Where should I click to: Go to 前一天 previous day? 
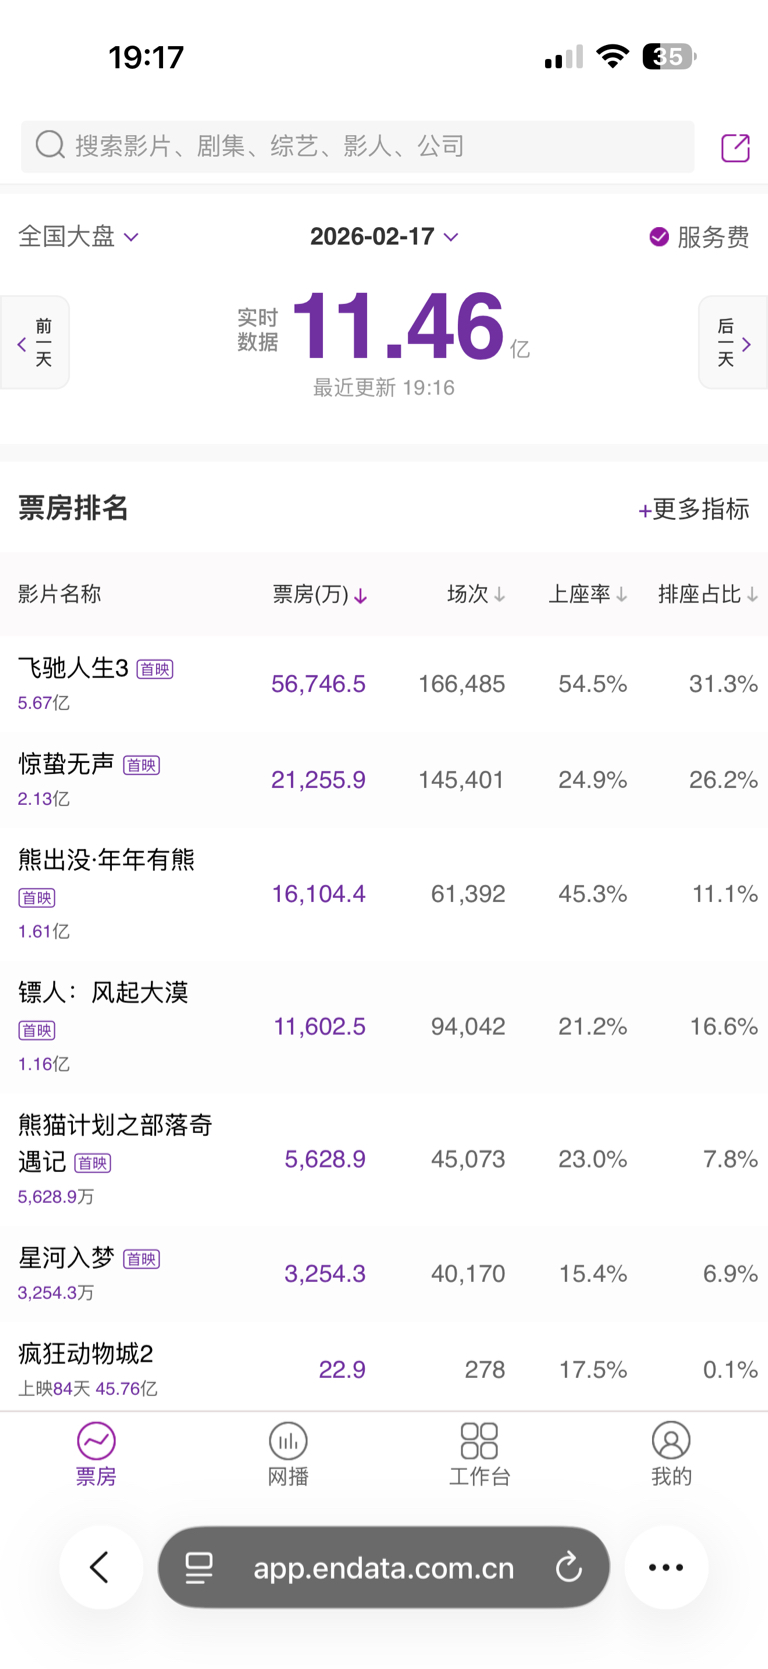[35, 343]
